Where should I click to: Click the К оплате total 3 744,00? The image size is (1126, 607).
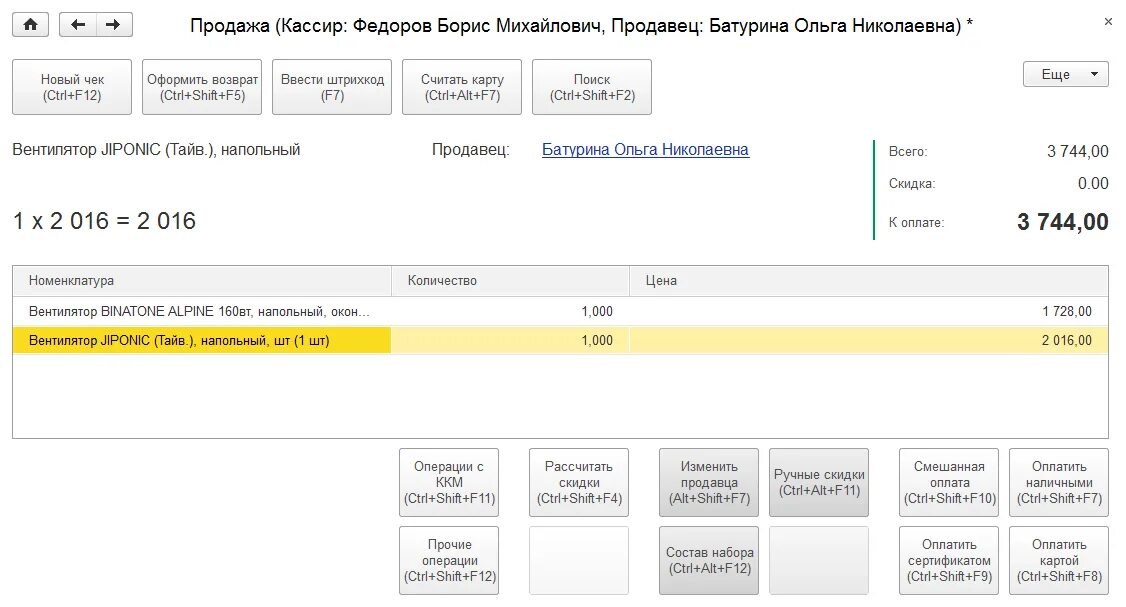click(x=1062, y=222)
